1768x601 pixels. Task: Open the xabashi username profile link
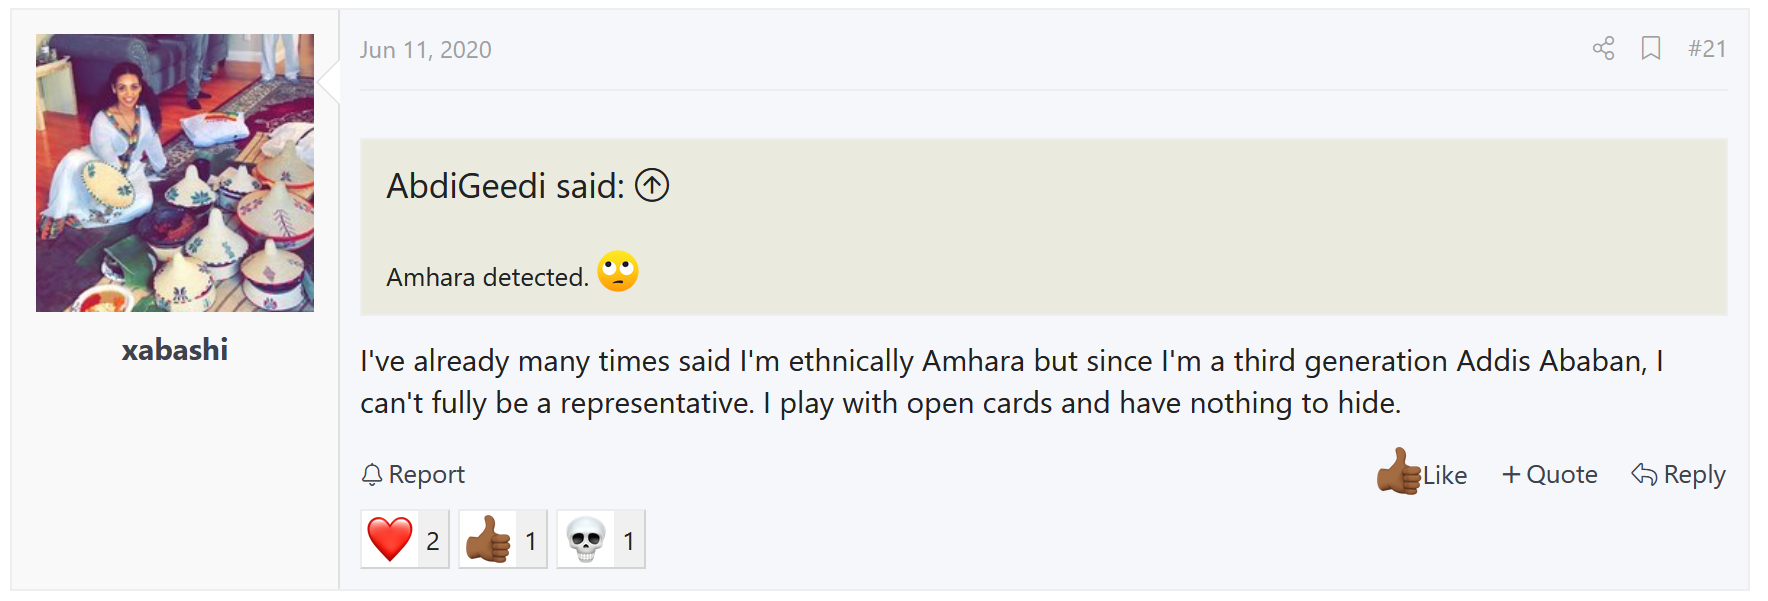pyautogui.click(x=175, y=350)
